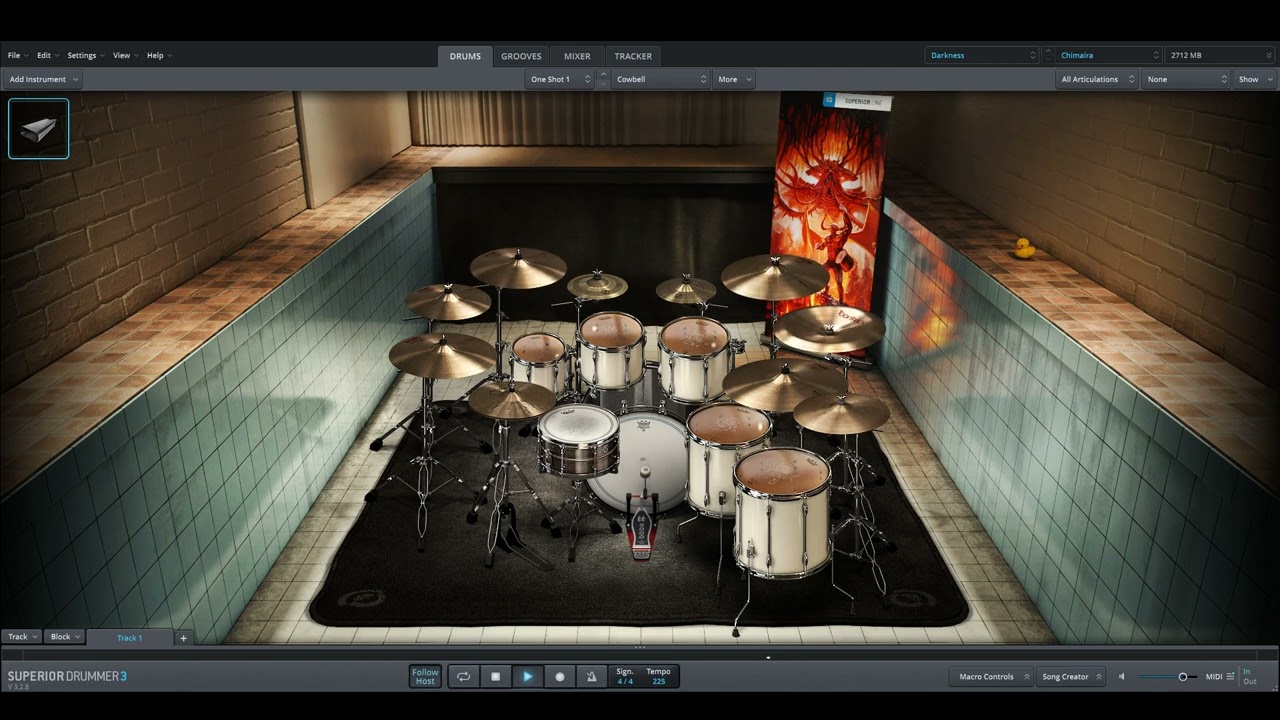The height and width of the screenshot is (720, 1280).
Task: Open the Show dropdown
Action: click(x=1256, y=79)
